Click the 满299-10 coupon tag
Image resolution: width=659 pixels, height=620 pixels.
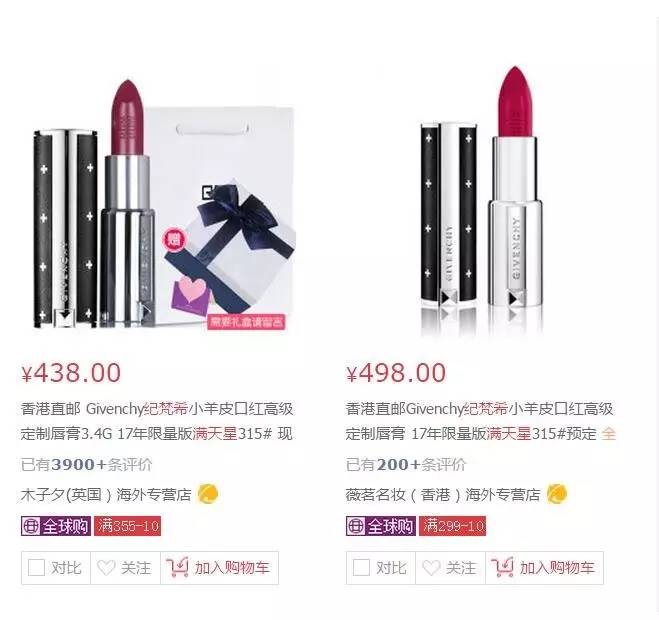(453, 526)
